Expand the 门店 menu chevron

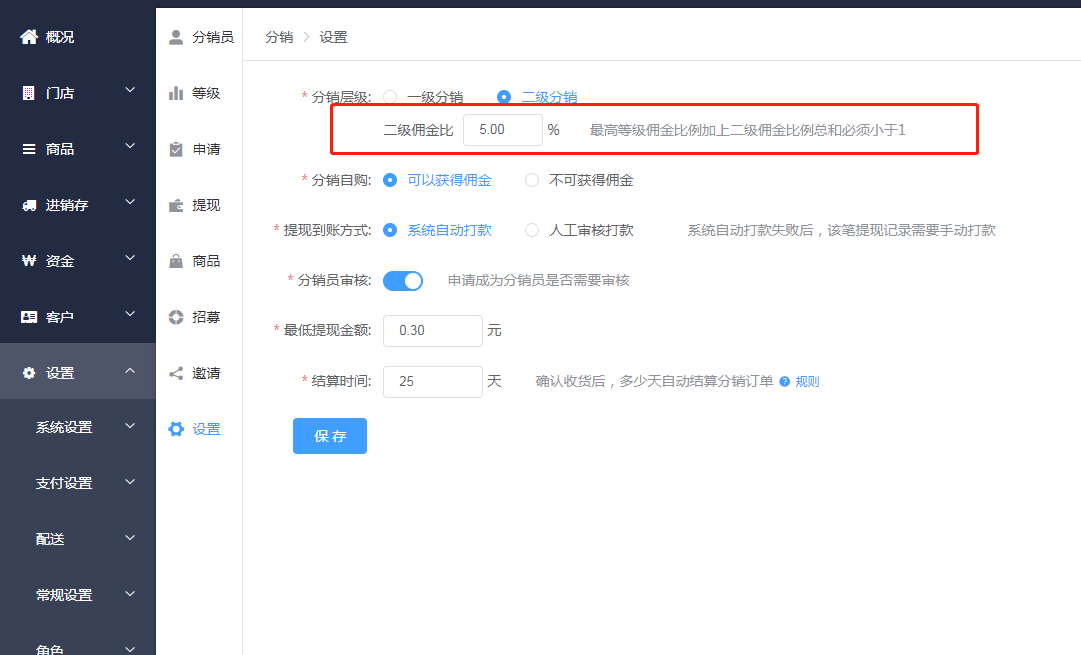[130, 90]
